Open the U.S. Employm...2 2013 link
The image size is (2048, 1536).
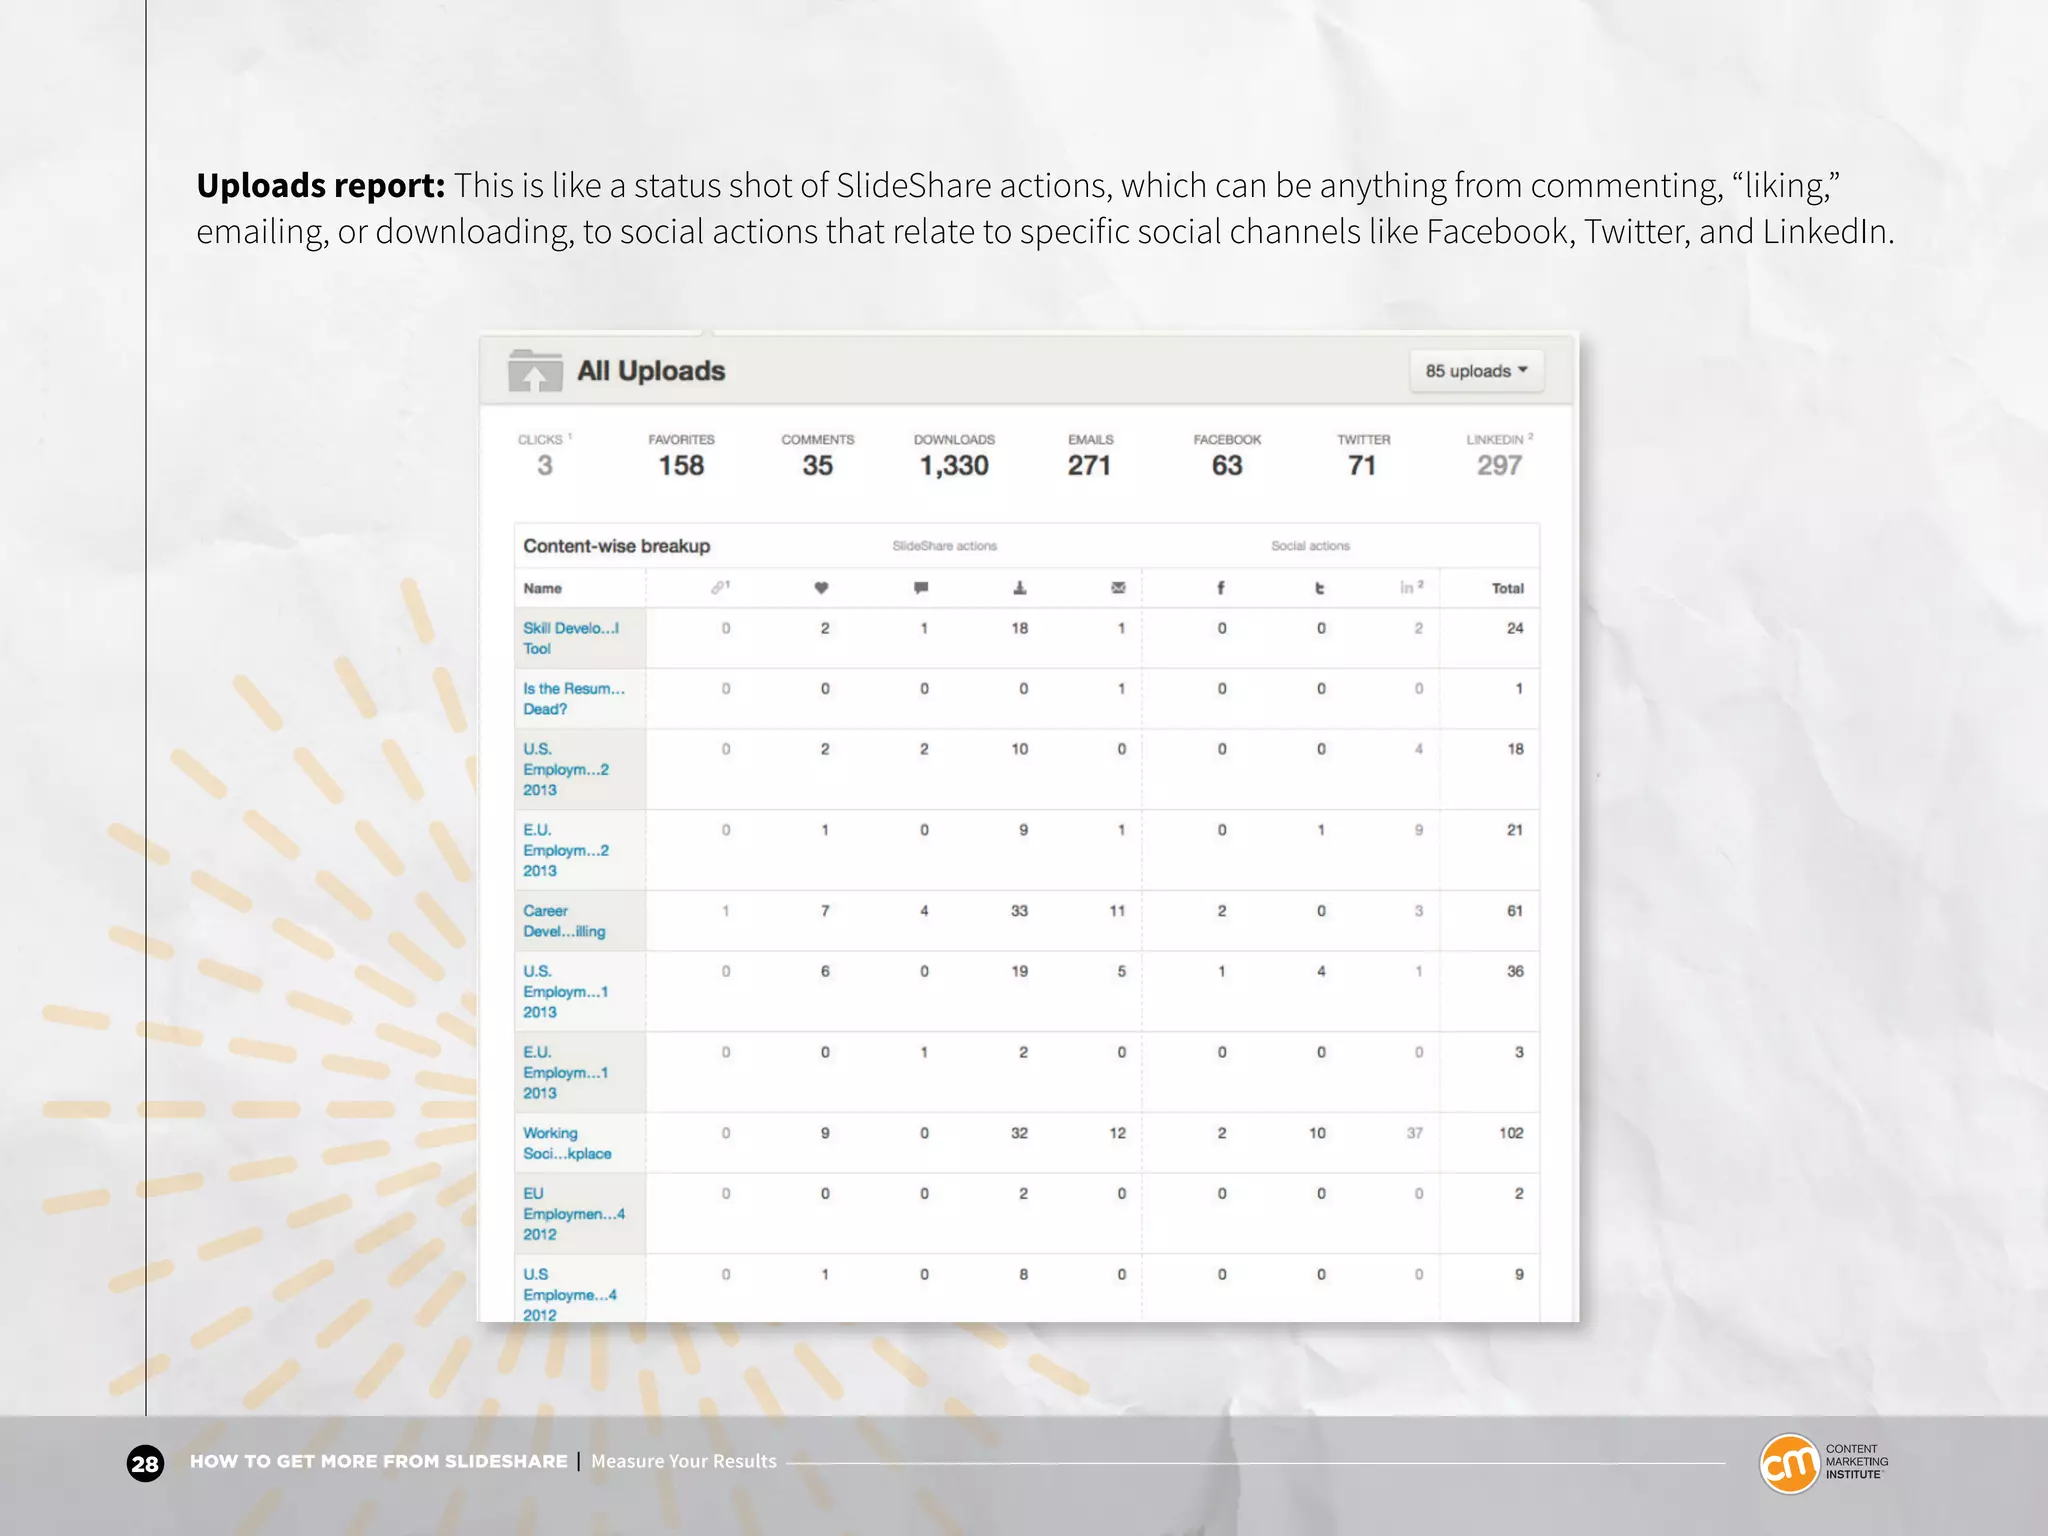(566, 769)
